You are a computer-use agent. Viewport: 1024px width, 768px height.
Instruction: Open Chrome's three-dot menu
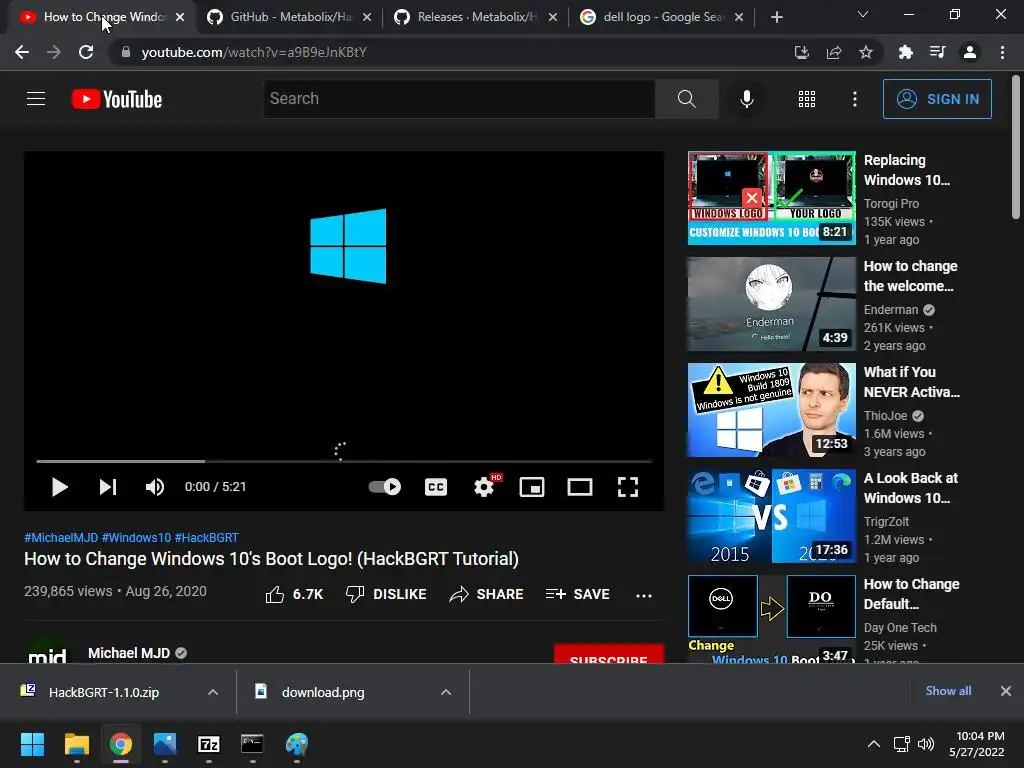coord(1002,52)
